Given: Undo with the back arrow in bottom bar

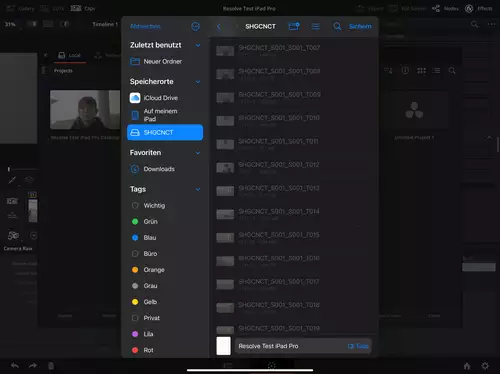Looking at the screenshot, I should click(15, 366).
